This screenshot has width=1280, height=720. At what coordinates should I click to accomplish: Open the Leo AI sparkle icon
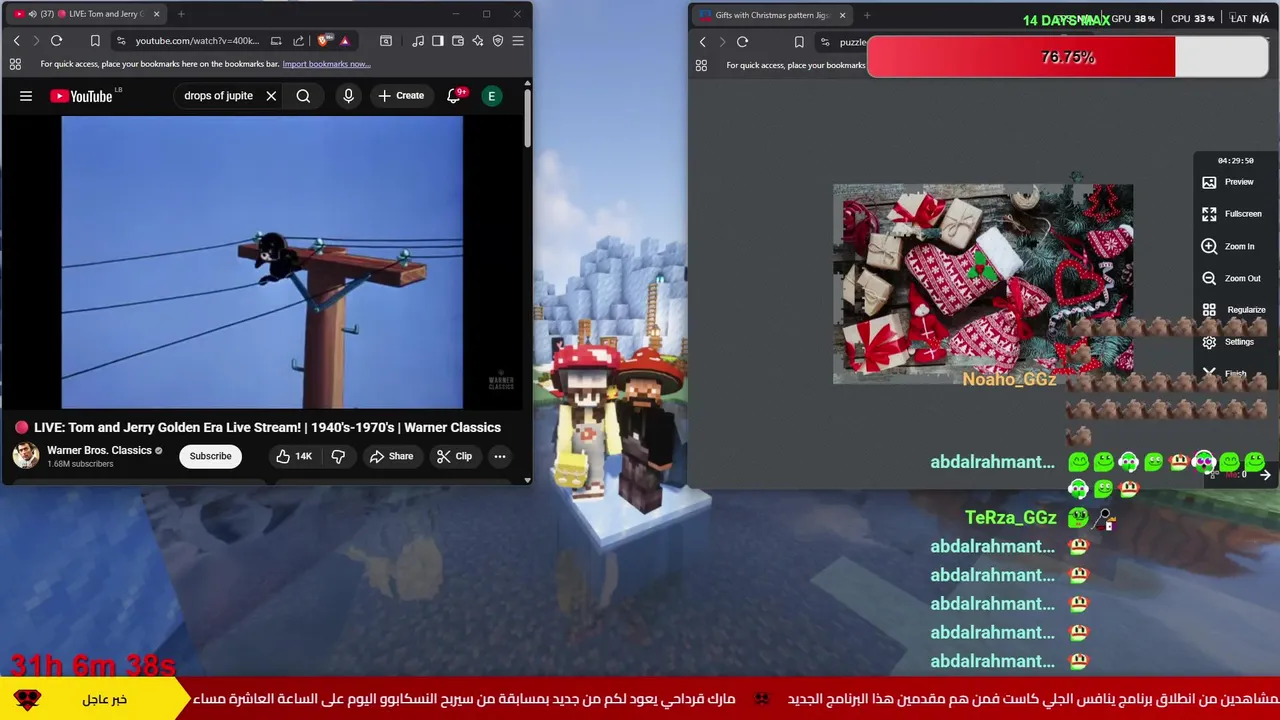tap(478, 41)
